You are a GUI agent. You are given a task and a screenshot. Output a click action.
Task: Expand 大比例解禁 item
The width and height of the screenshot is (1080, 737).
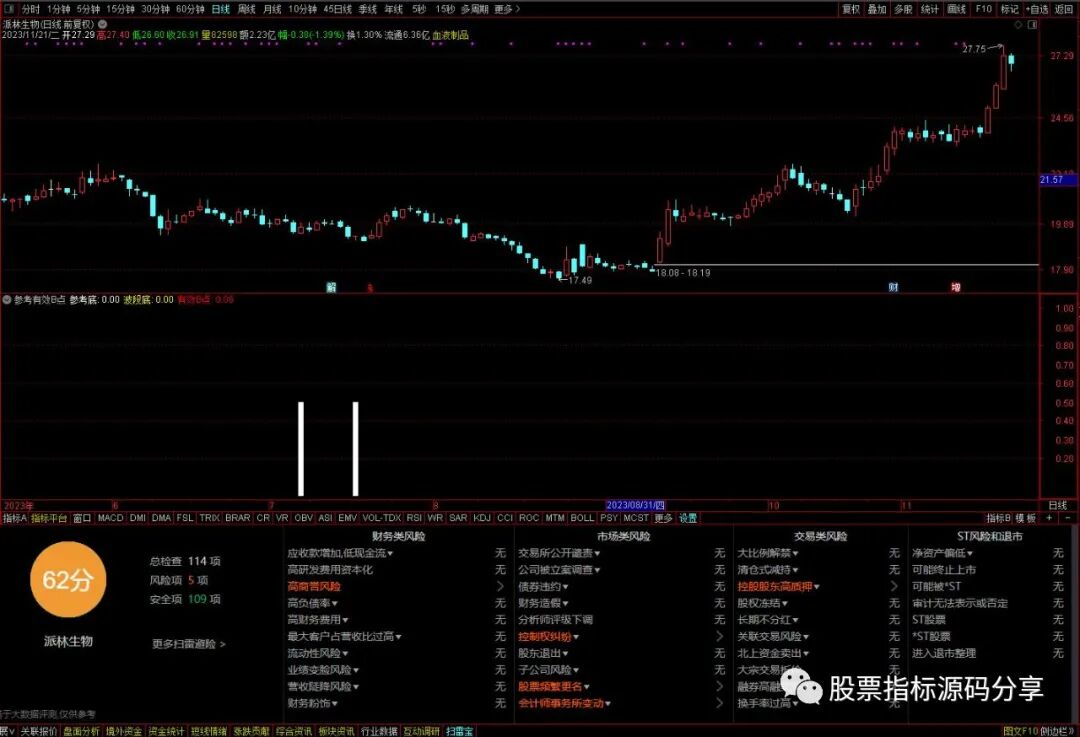pyautogui.click(x=768, y=553)
